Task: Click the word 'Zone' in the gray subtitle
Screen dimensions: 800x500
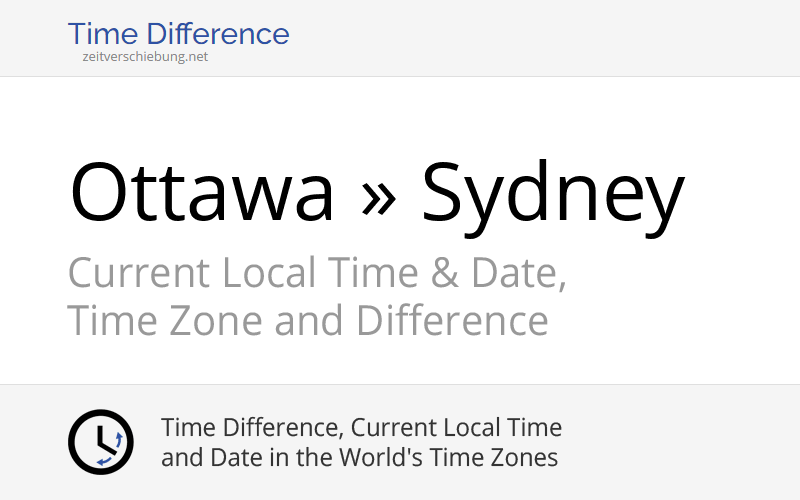Action: 214,320
